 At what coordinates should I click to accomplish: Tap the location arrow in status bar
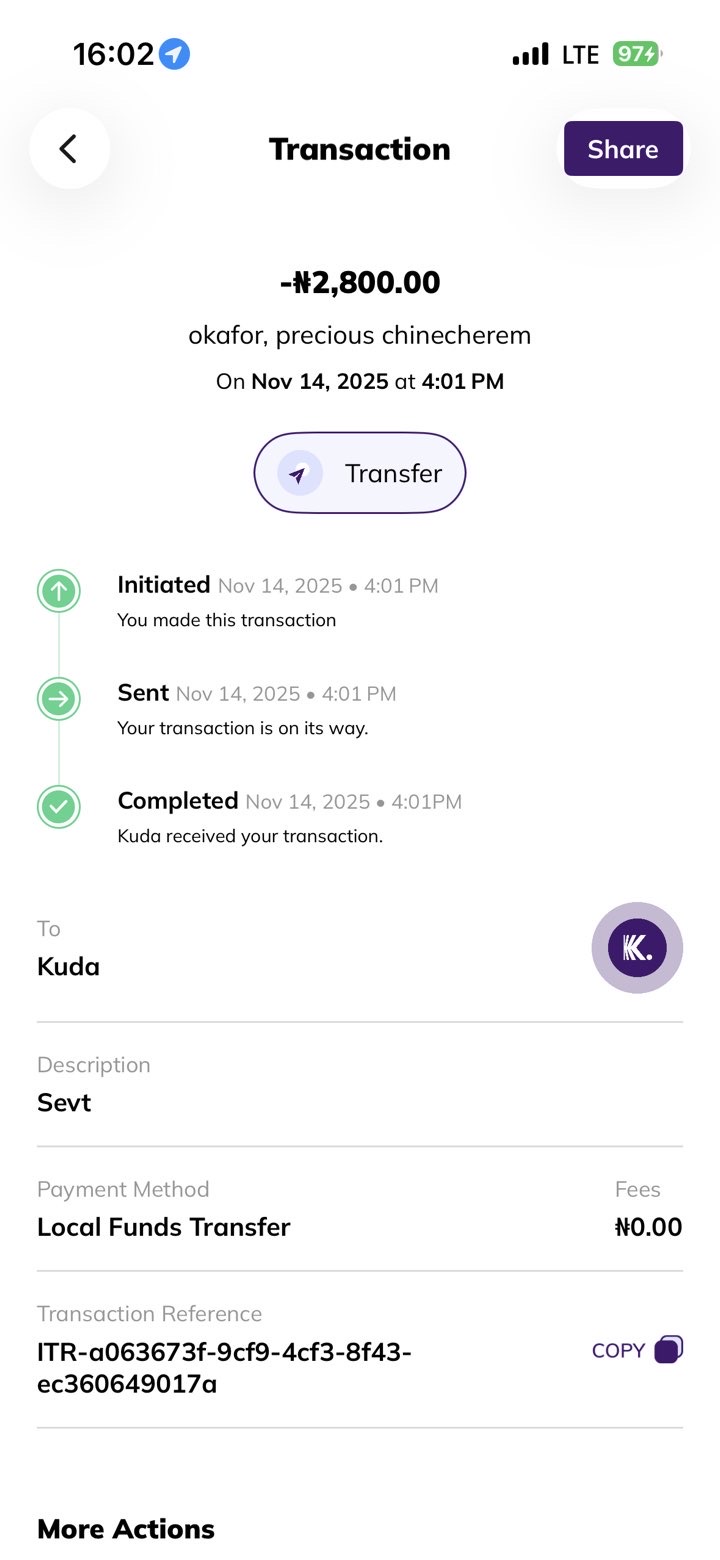(174, 54)
